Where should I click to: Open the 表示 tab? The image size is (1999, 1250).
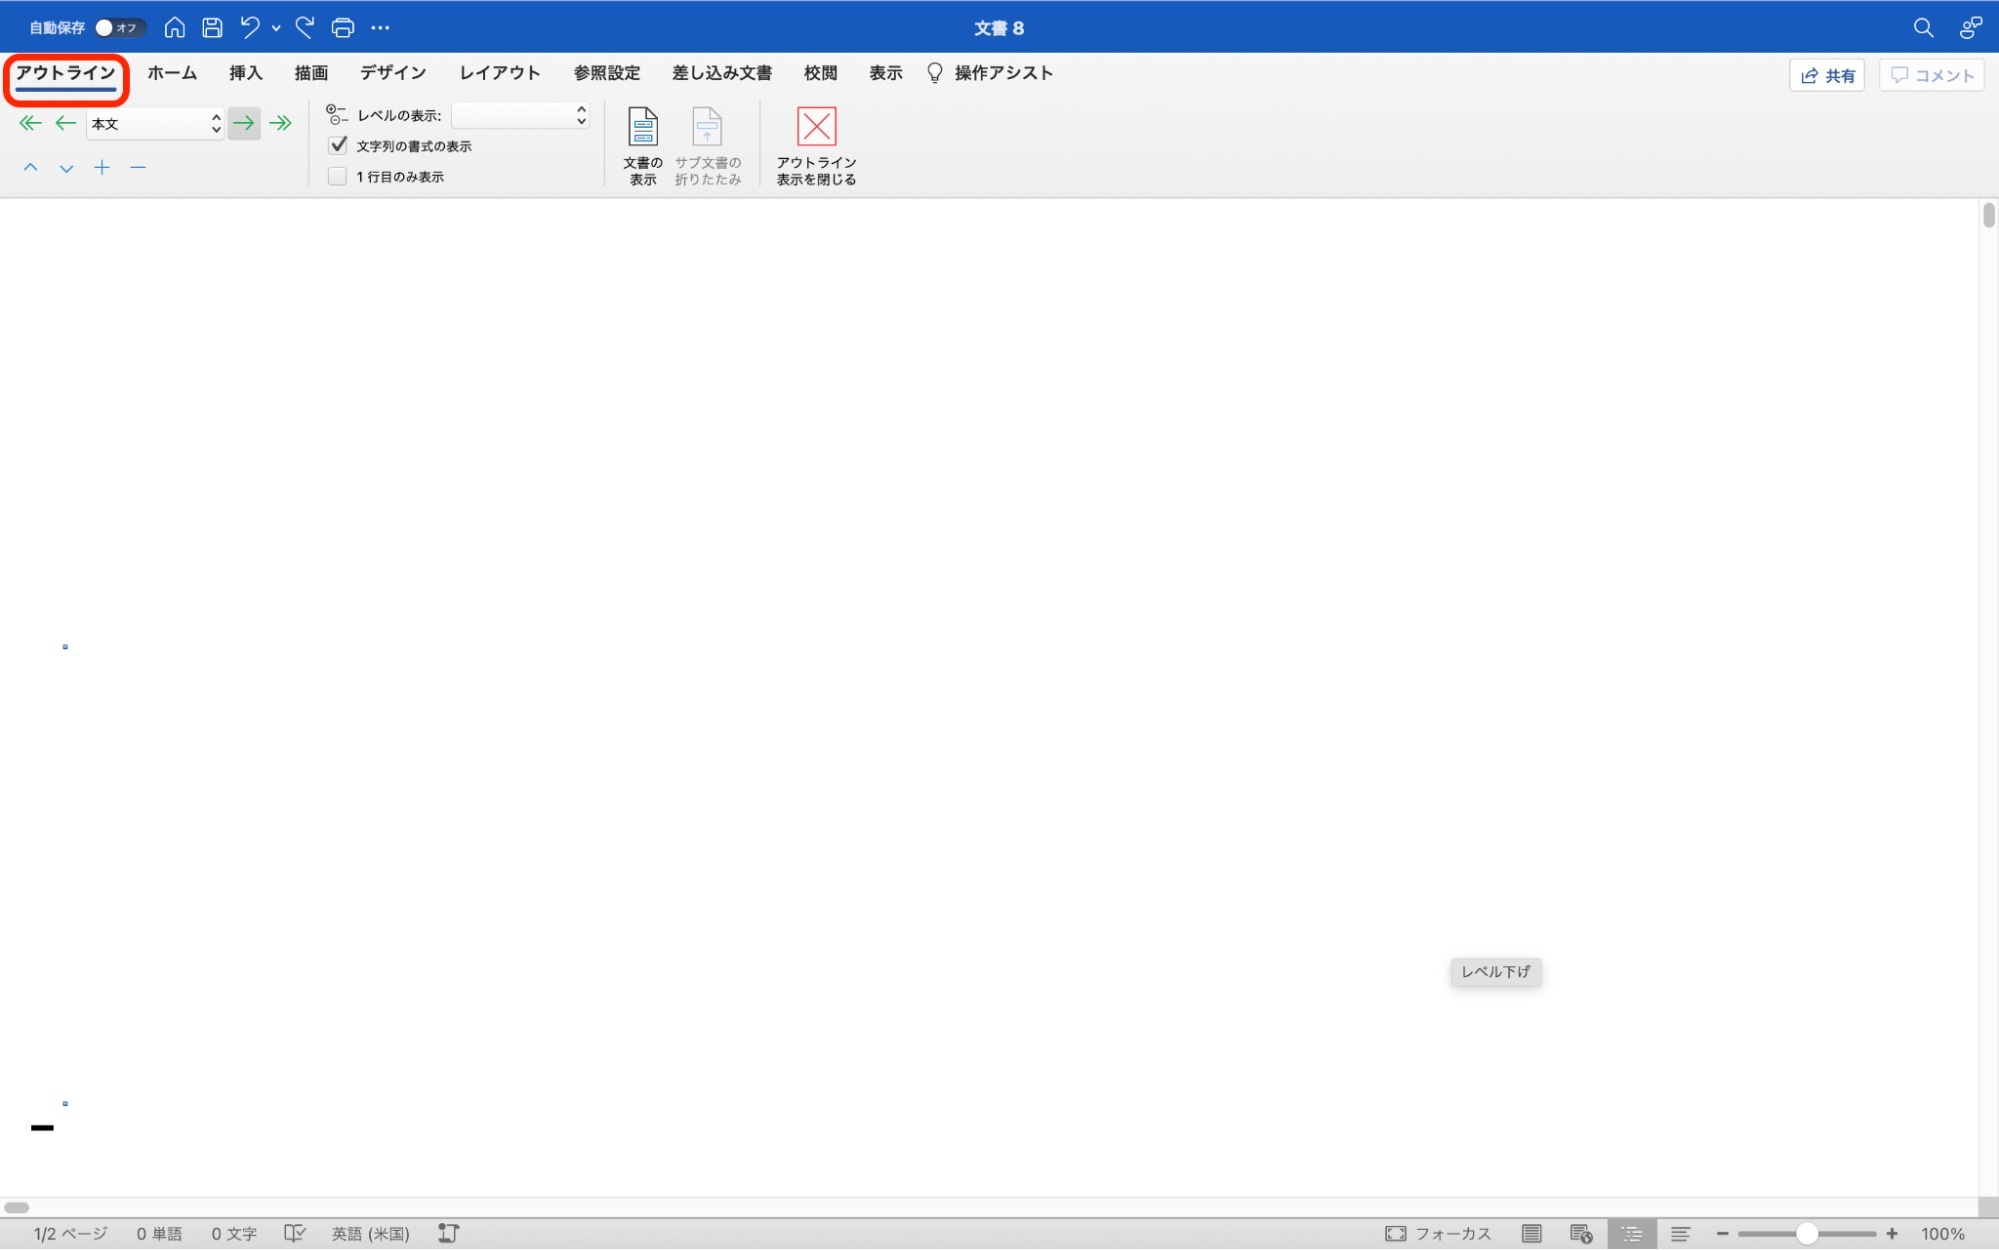pos(886,73)
